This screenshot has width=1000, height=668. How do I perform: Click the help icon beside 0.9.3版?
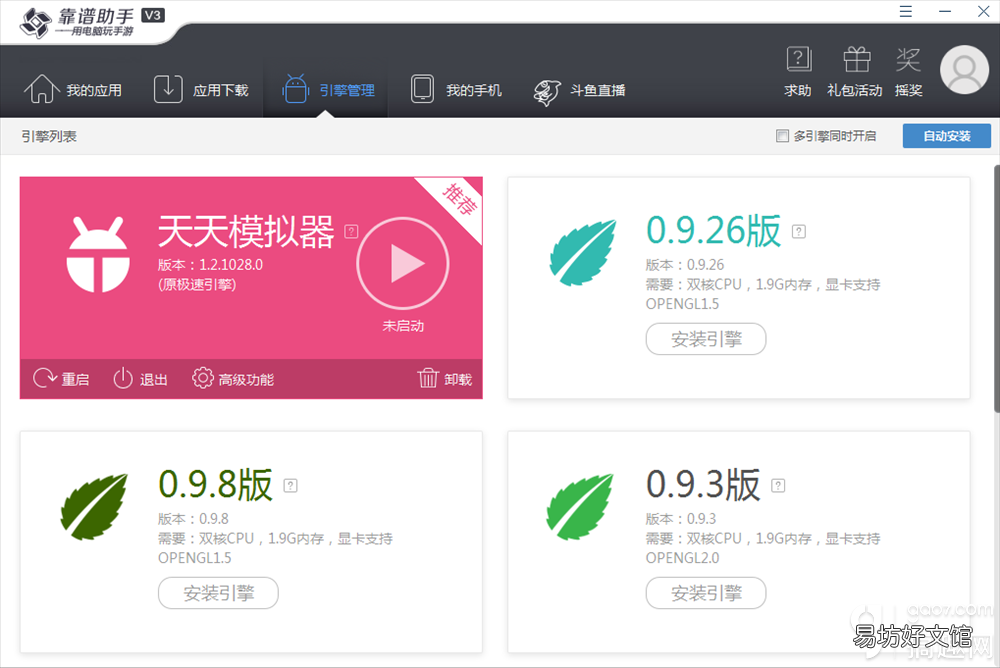(x=778, y=486)
